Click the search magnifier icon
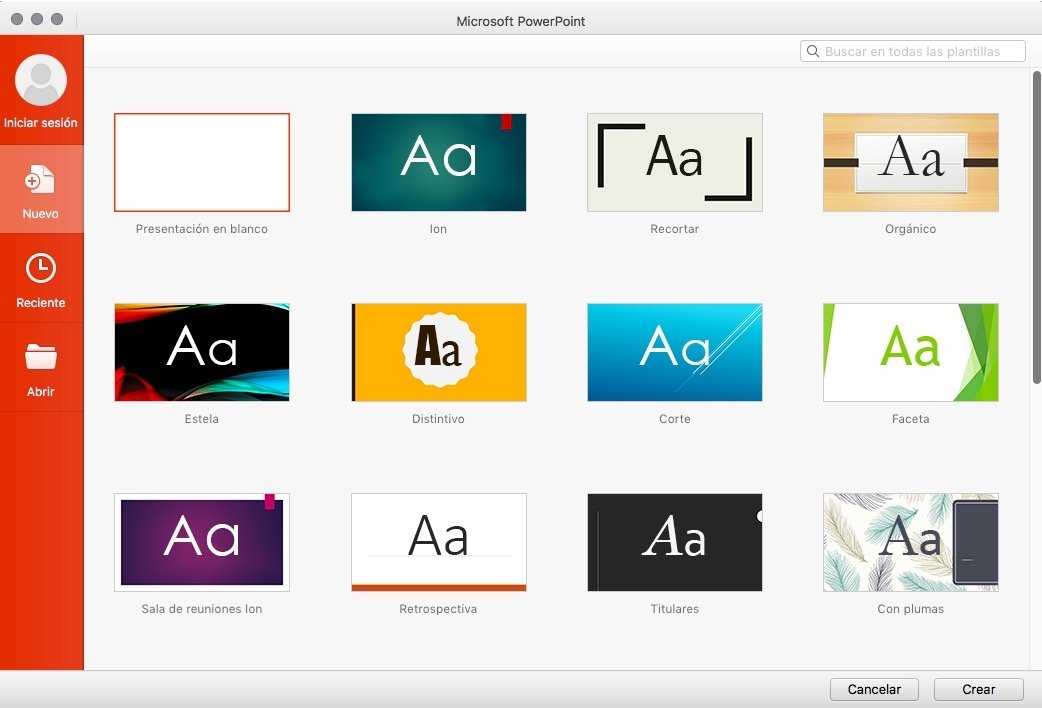 click(x=813, y=51)
